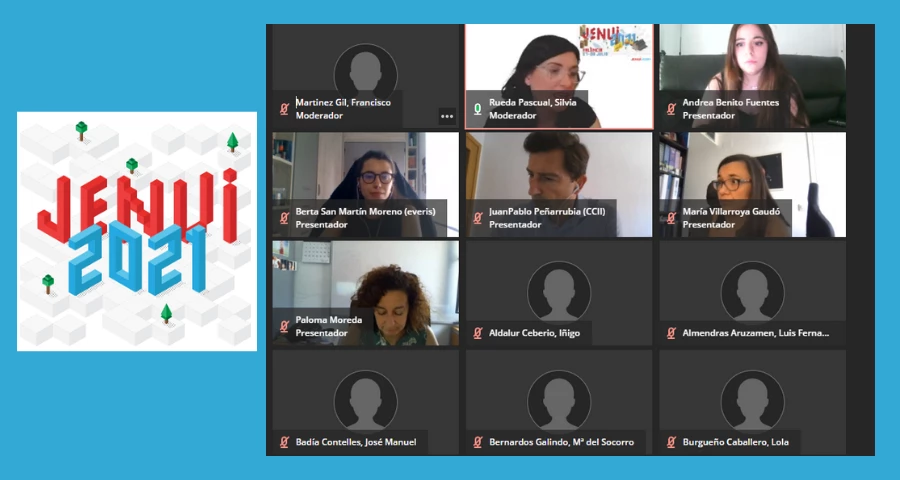Click the JENUI 2021 logo image
This screenshot has width=900, height=480.
pos(137,231)
